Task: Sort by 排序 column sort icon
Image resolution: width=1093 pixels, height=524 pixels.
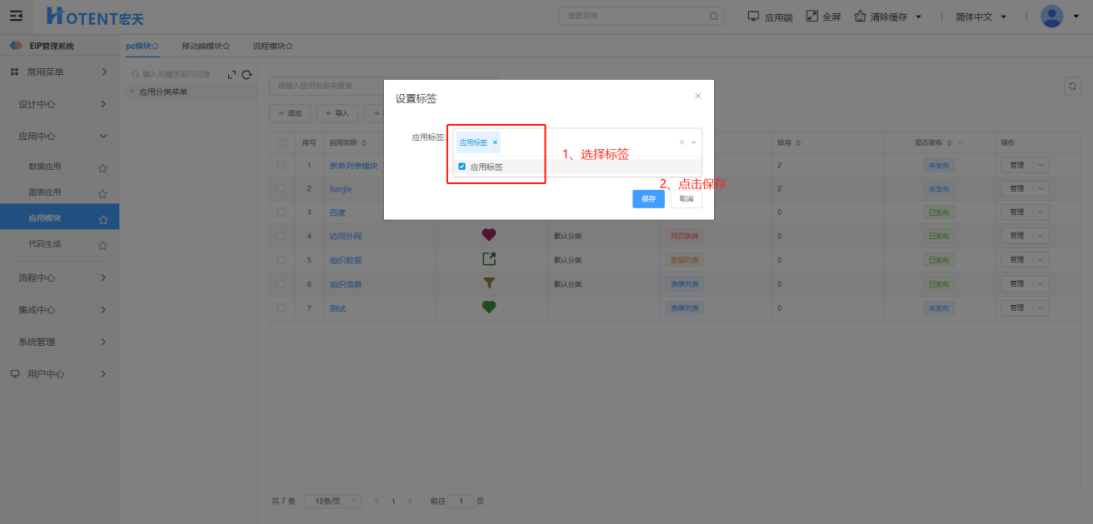Action: pyautogui.click(x=798, y=142)
